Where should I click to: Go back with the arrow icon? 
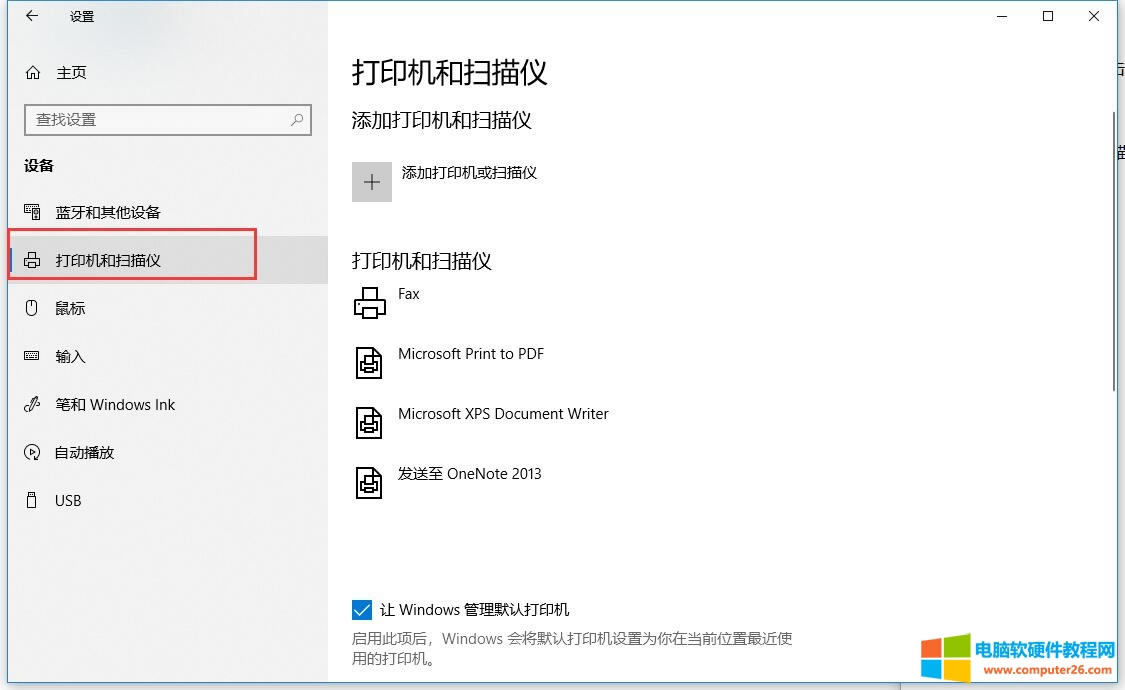point(32,16)
